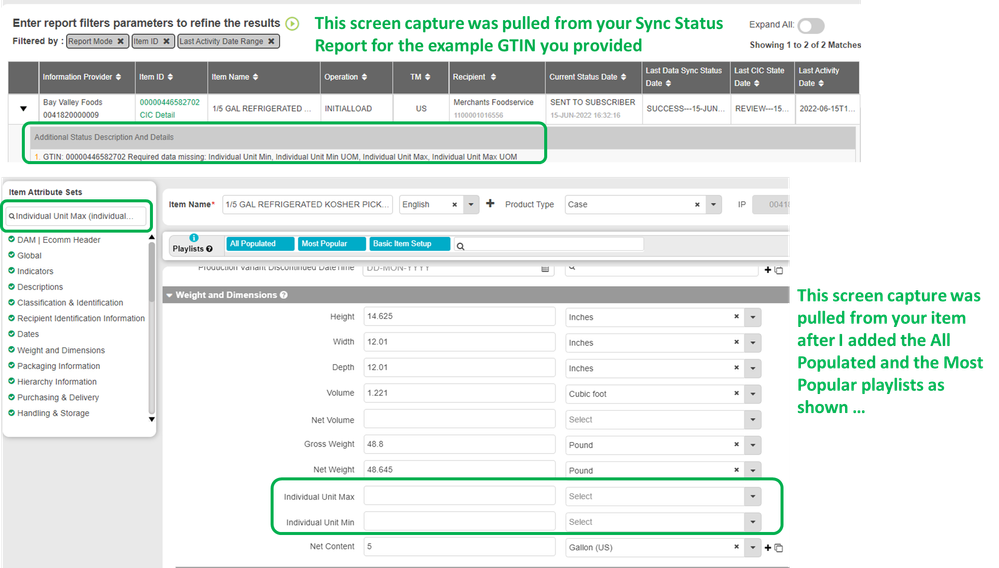Click the Item Name text field

(x=307, y=204)
